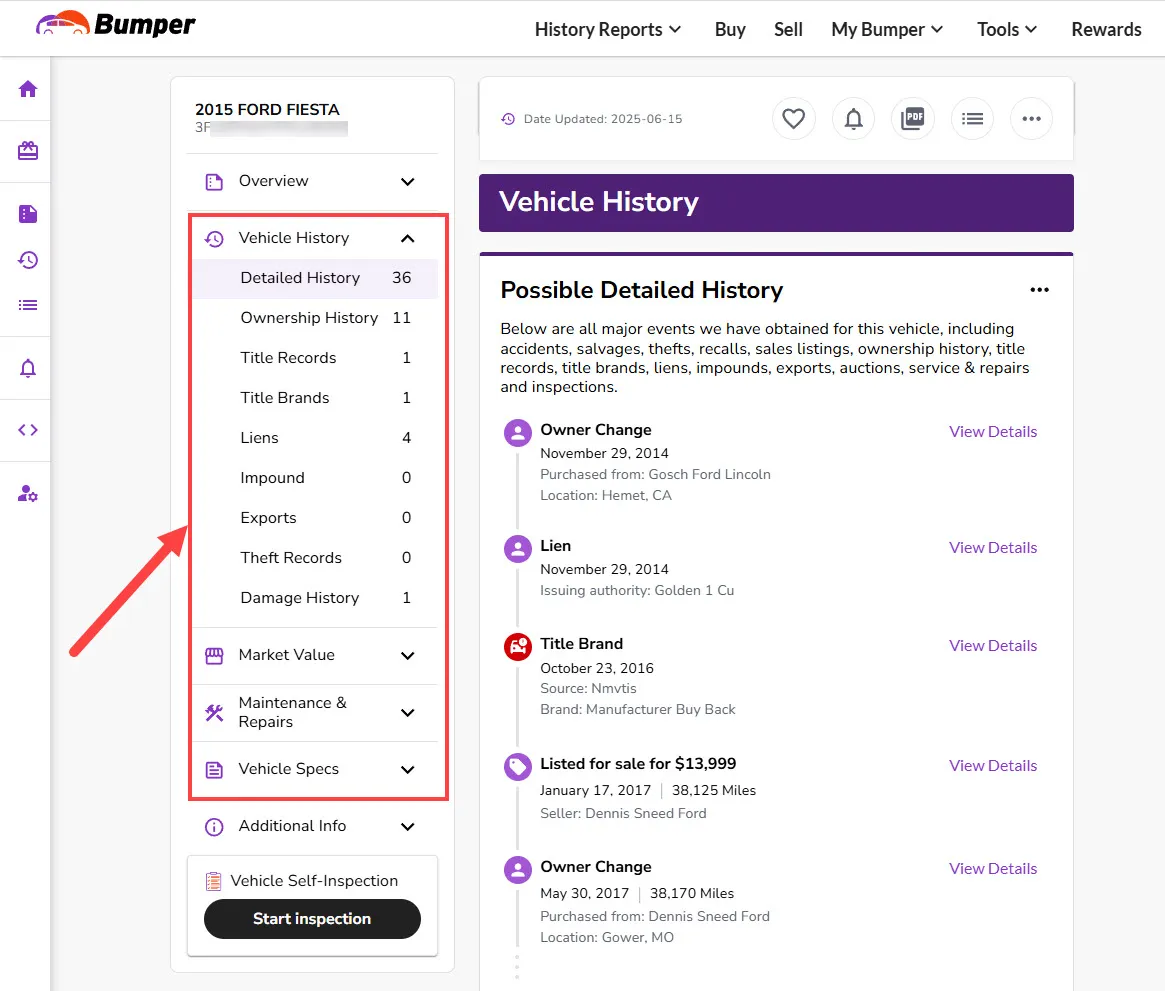This screenshot has width=1165, height=991.
Task: Download the report via PDF icon
Action: coord(912,119)
